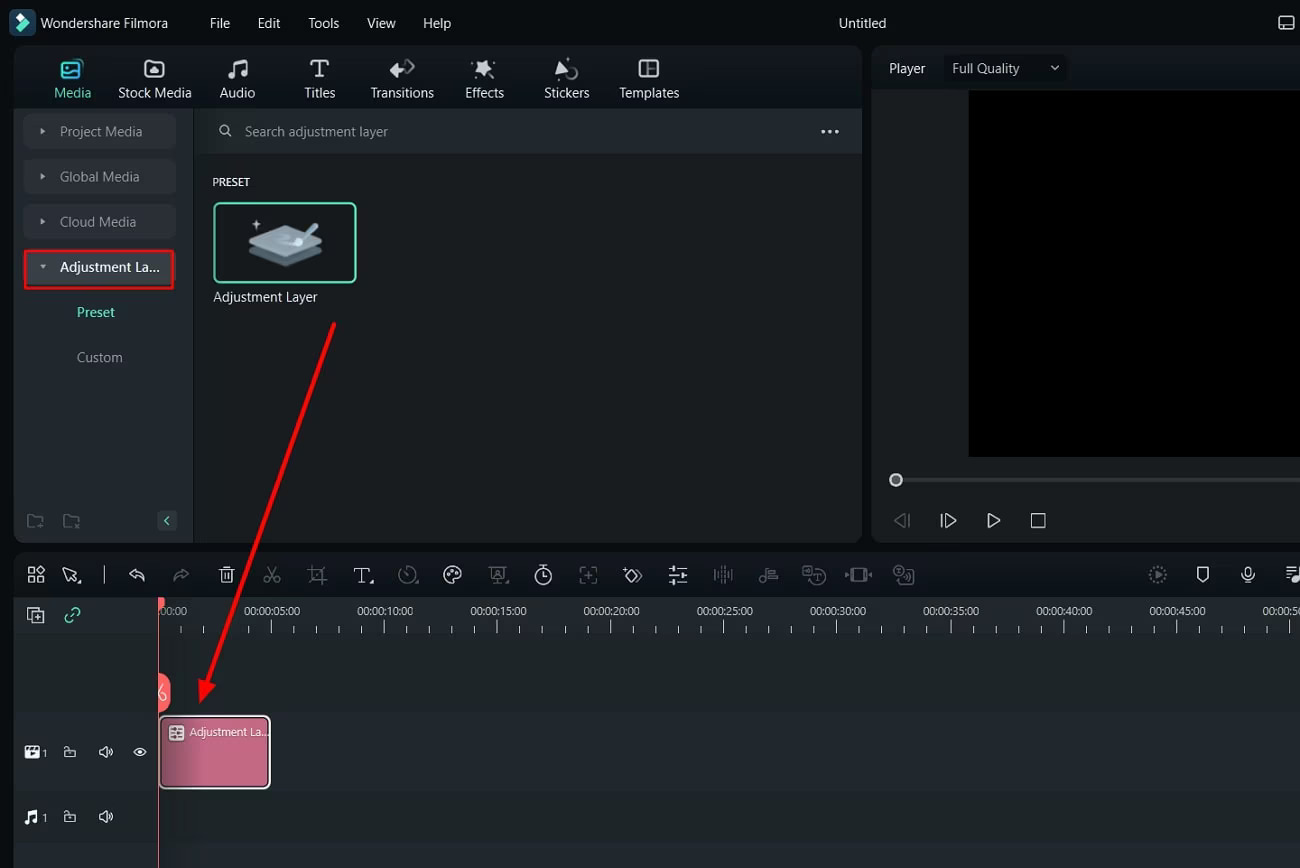Switch to the Audio tab

coord(237,79)
